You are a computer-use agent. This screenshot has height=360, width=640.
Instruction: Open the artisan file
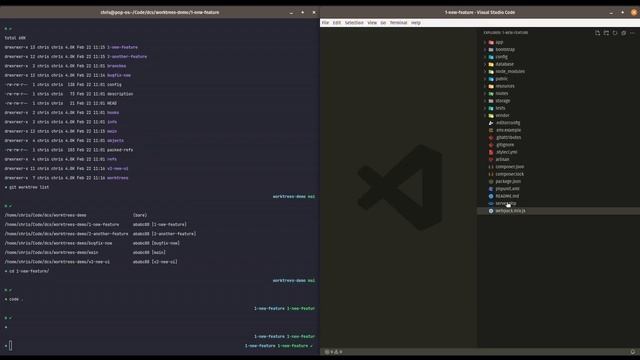(502, 159)
